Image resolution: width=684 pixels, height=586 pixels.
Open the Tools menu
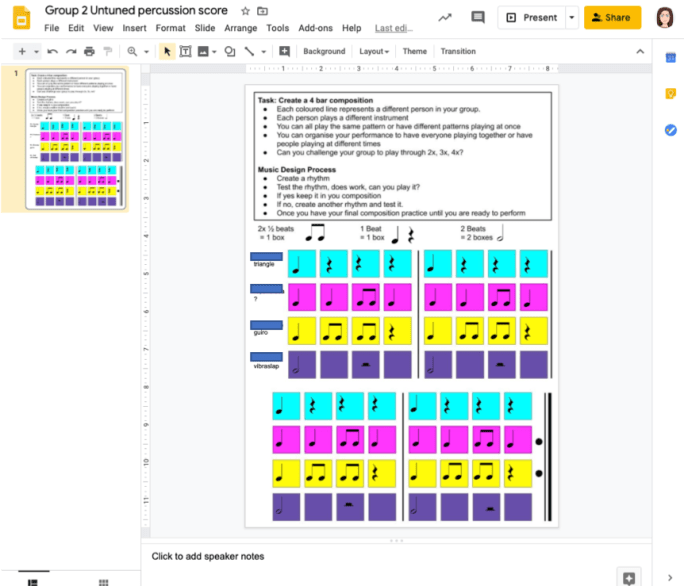[278, 28]
